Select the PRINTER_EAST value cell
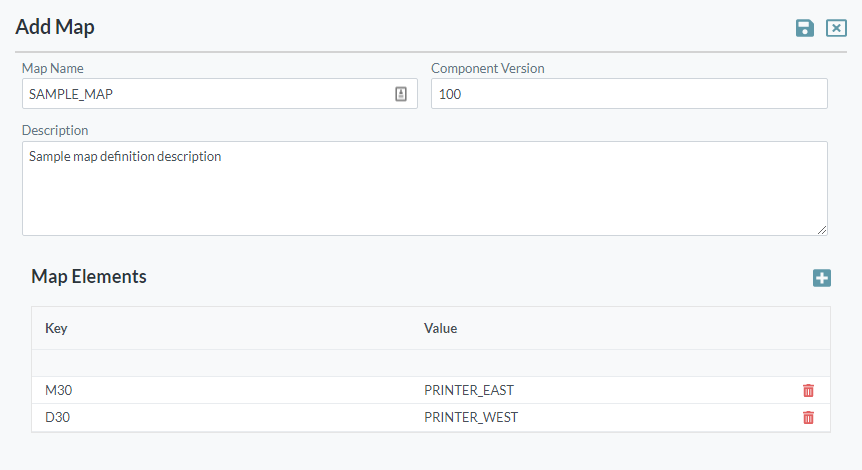This screenshot has width=862, height=470. [x=469, y=391]
